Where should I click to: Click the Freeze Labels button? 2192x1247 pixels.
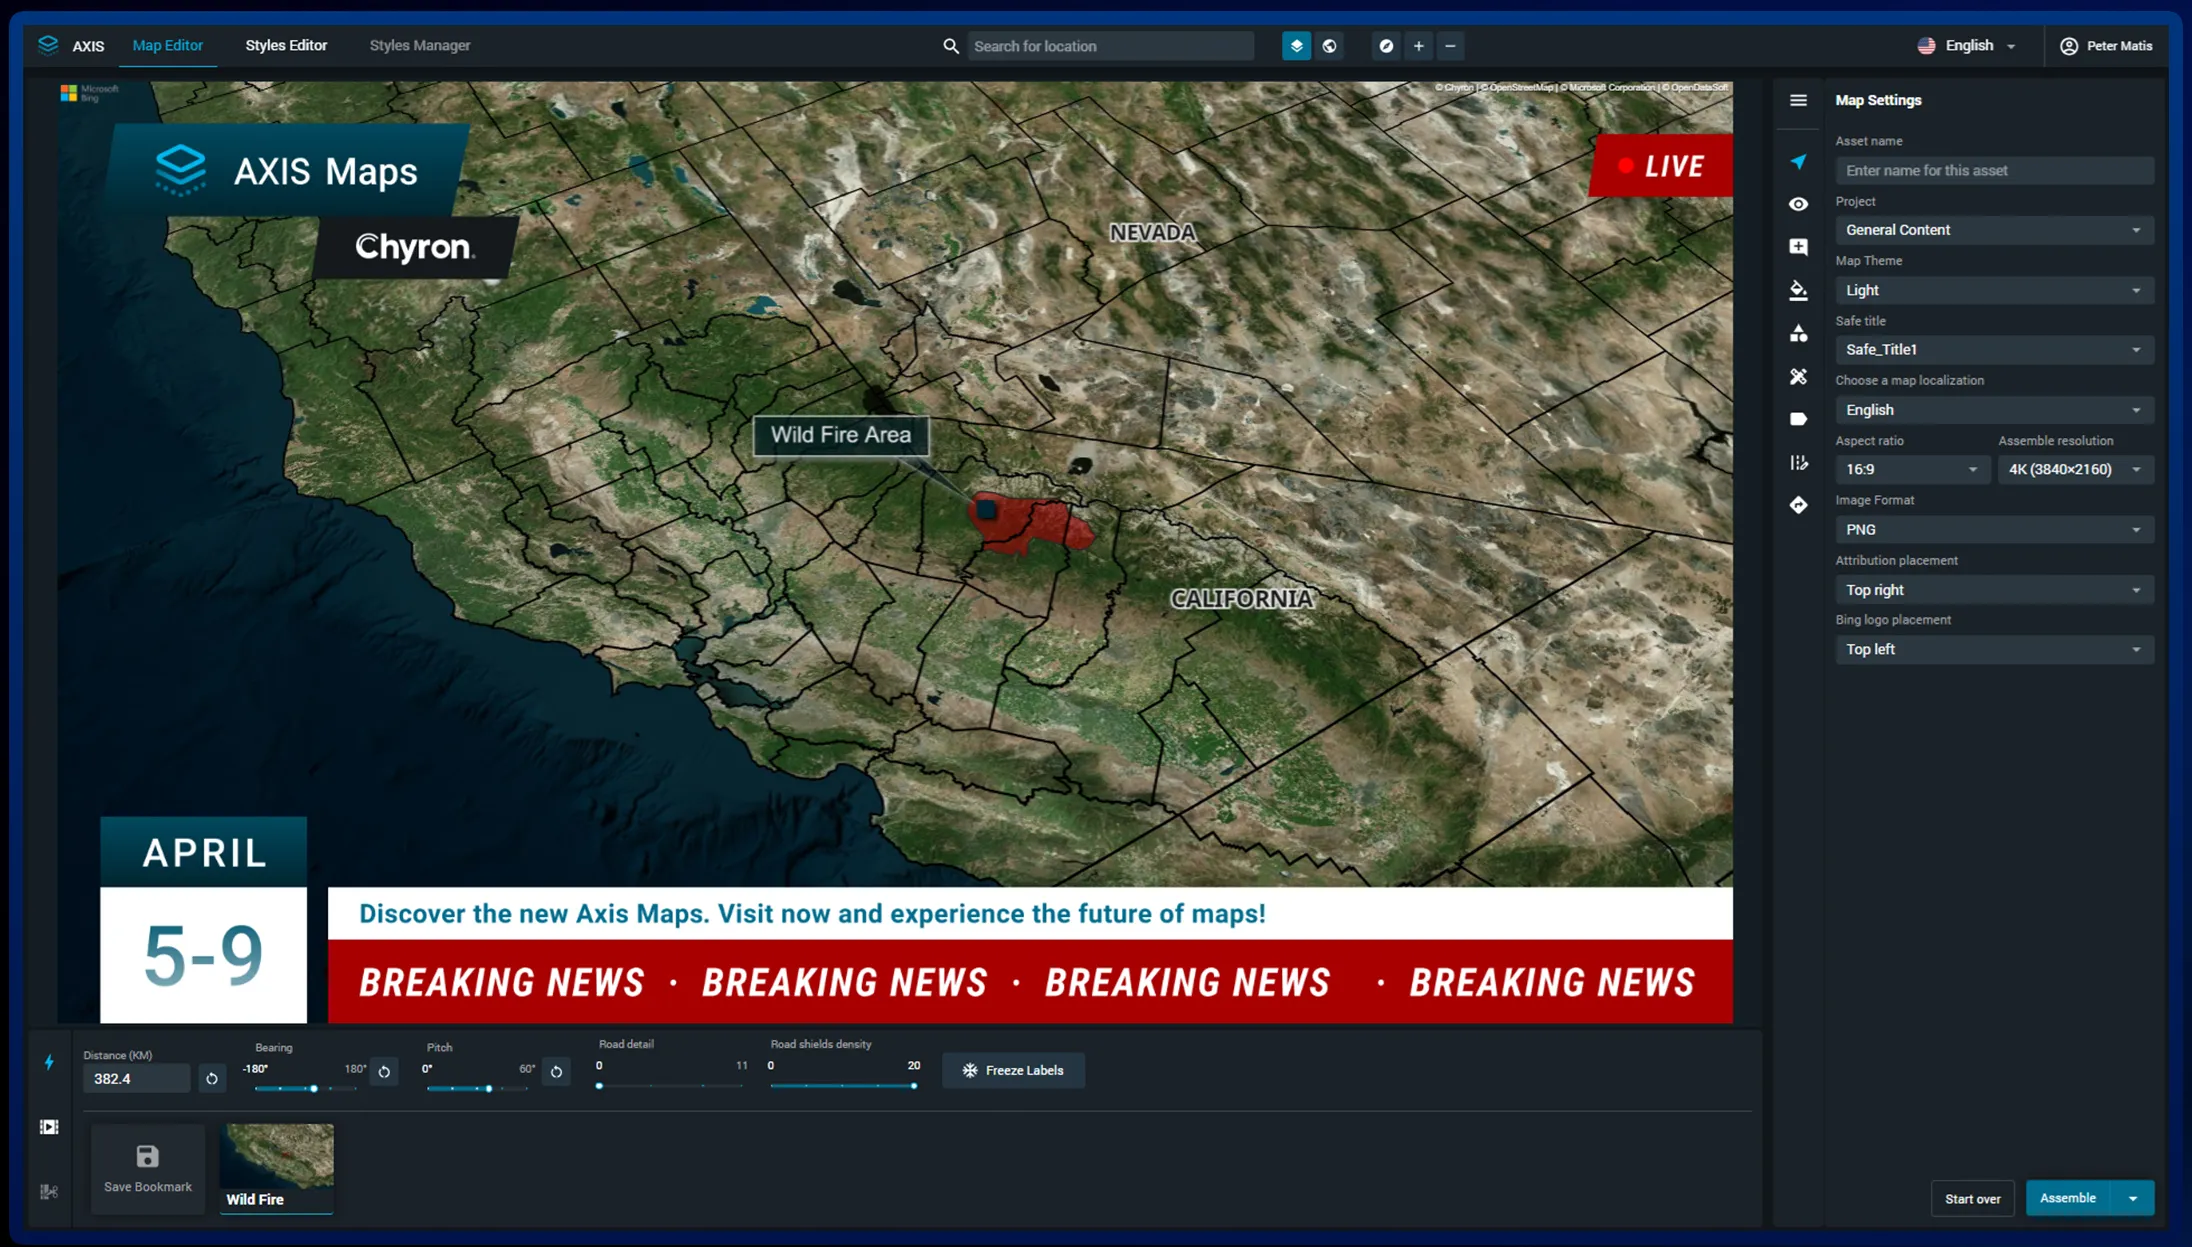[1013, 1070]
